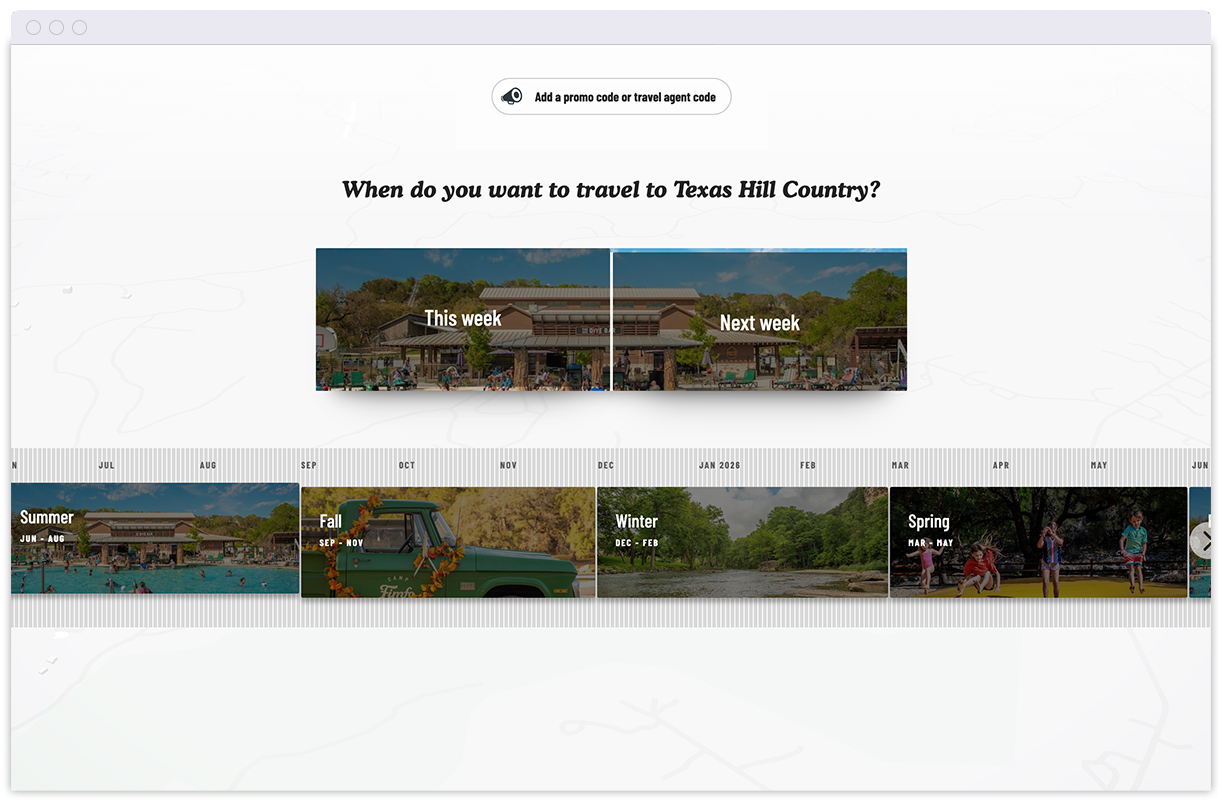Jump to SEP on the month timeline
1222x810 pixels.
tap(309, 465)
